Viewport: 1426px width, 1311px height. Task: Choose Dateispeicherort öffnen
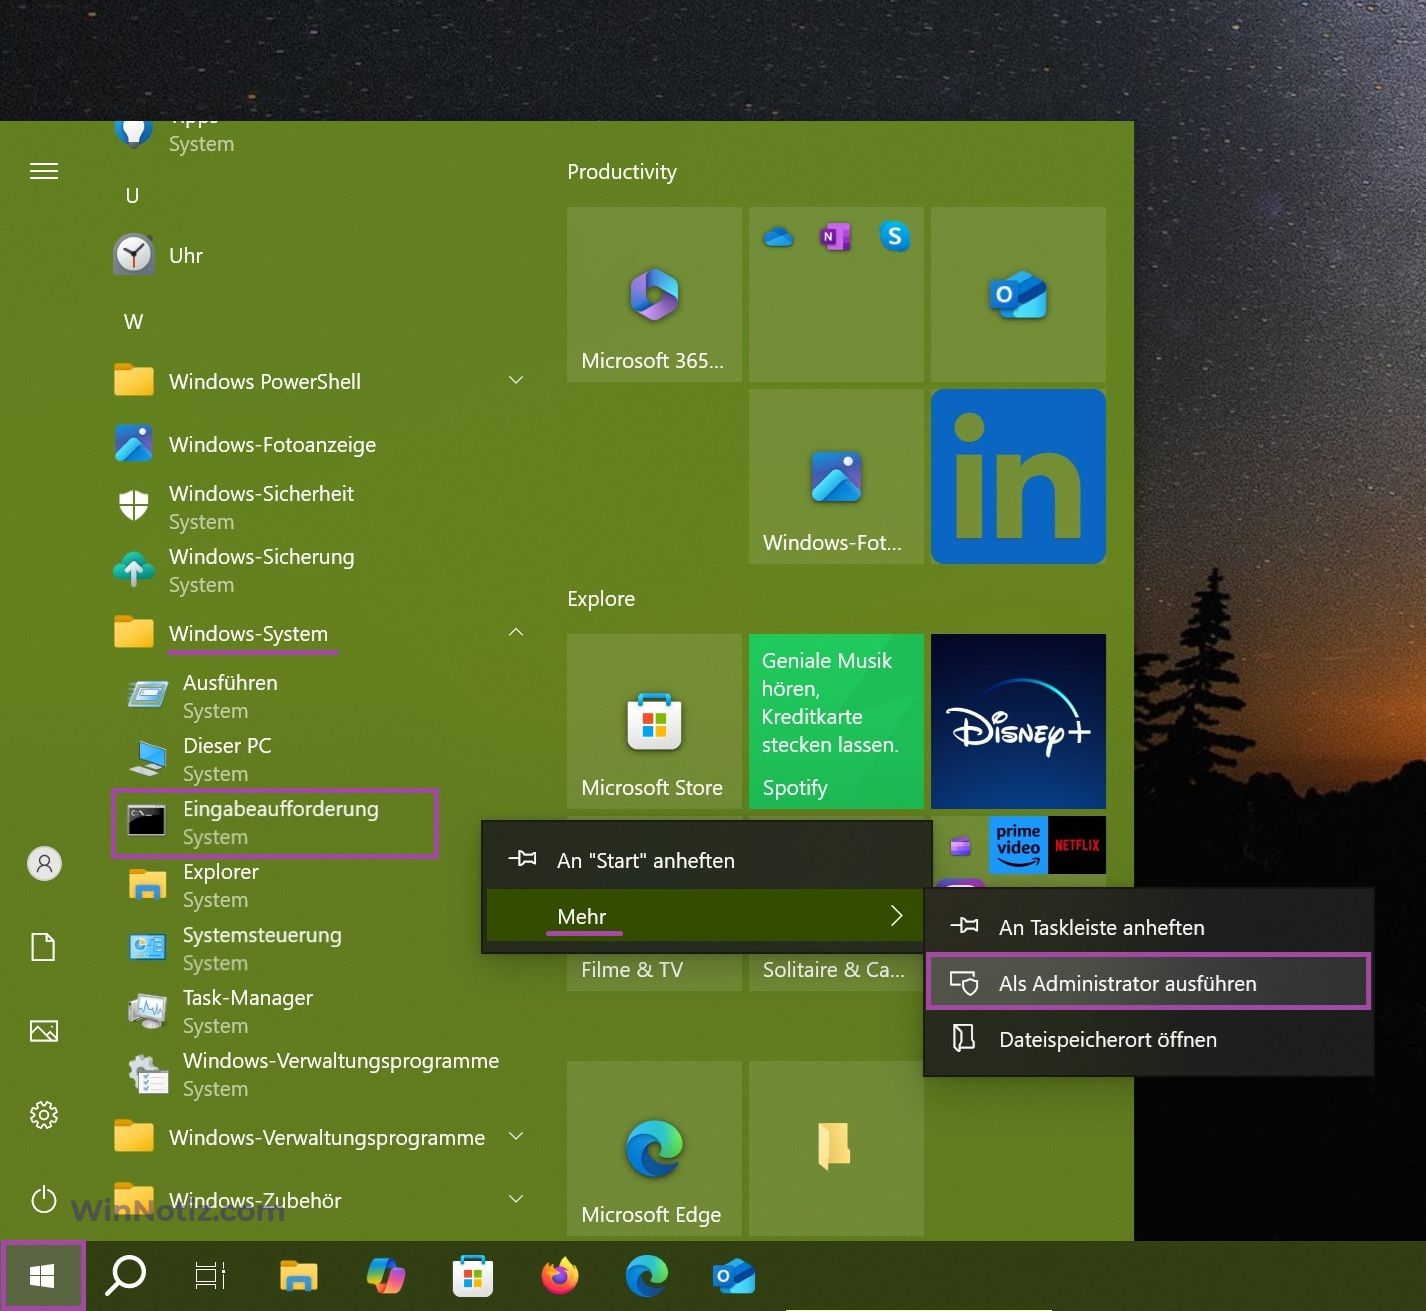1148,1039
